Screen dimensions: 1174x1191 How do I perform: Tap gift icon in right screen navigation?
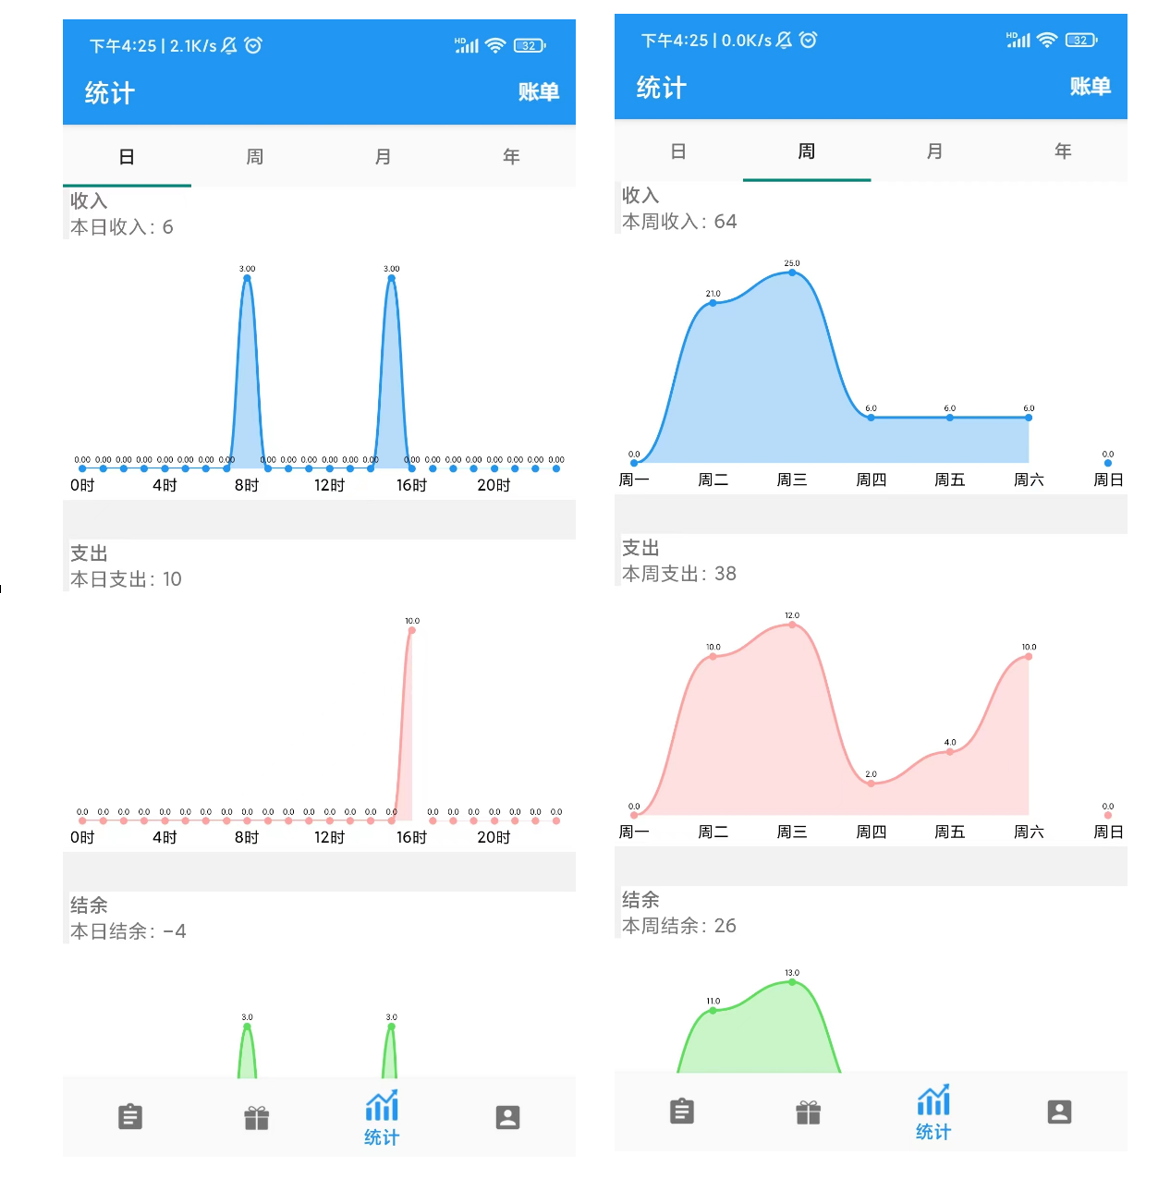click(808, 1112)
